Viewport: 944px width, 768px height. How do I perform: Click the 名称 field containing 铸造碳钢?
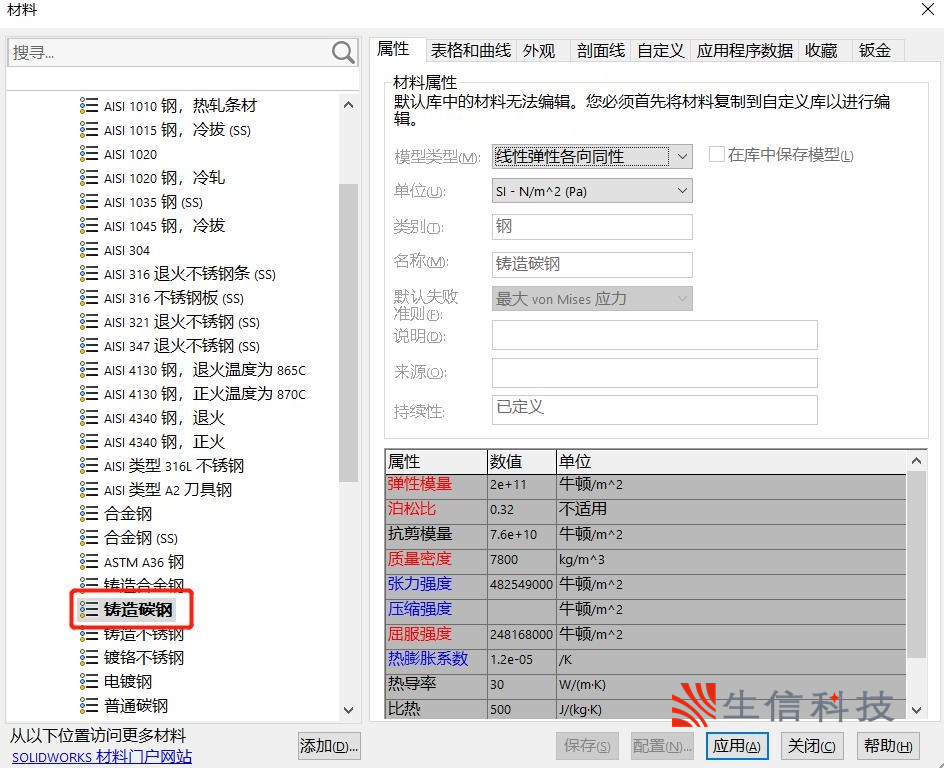click(x=592, y=264)
